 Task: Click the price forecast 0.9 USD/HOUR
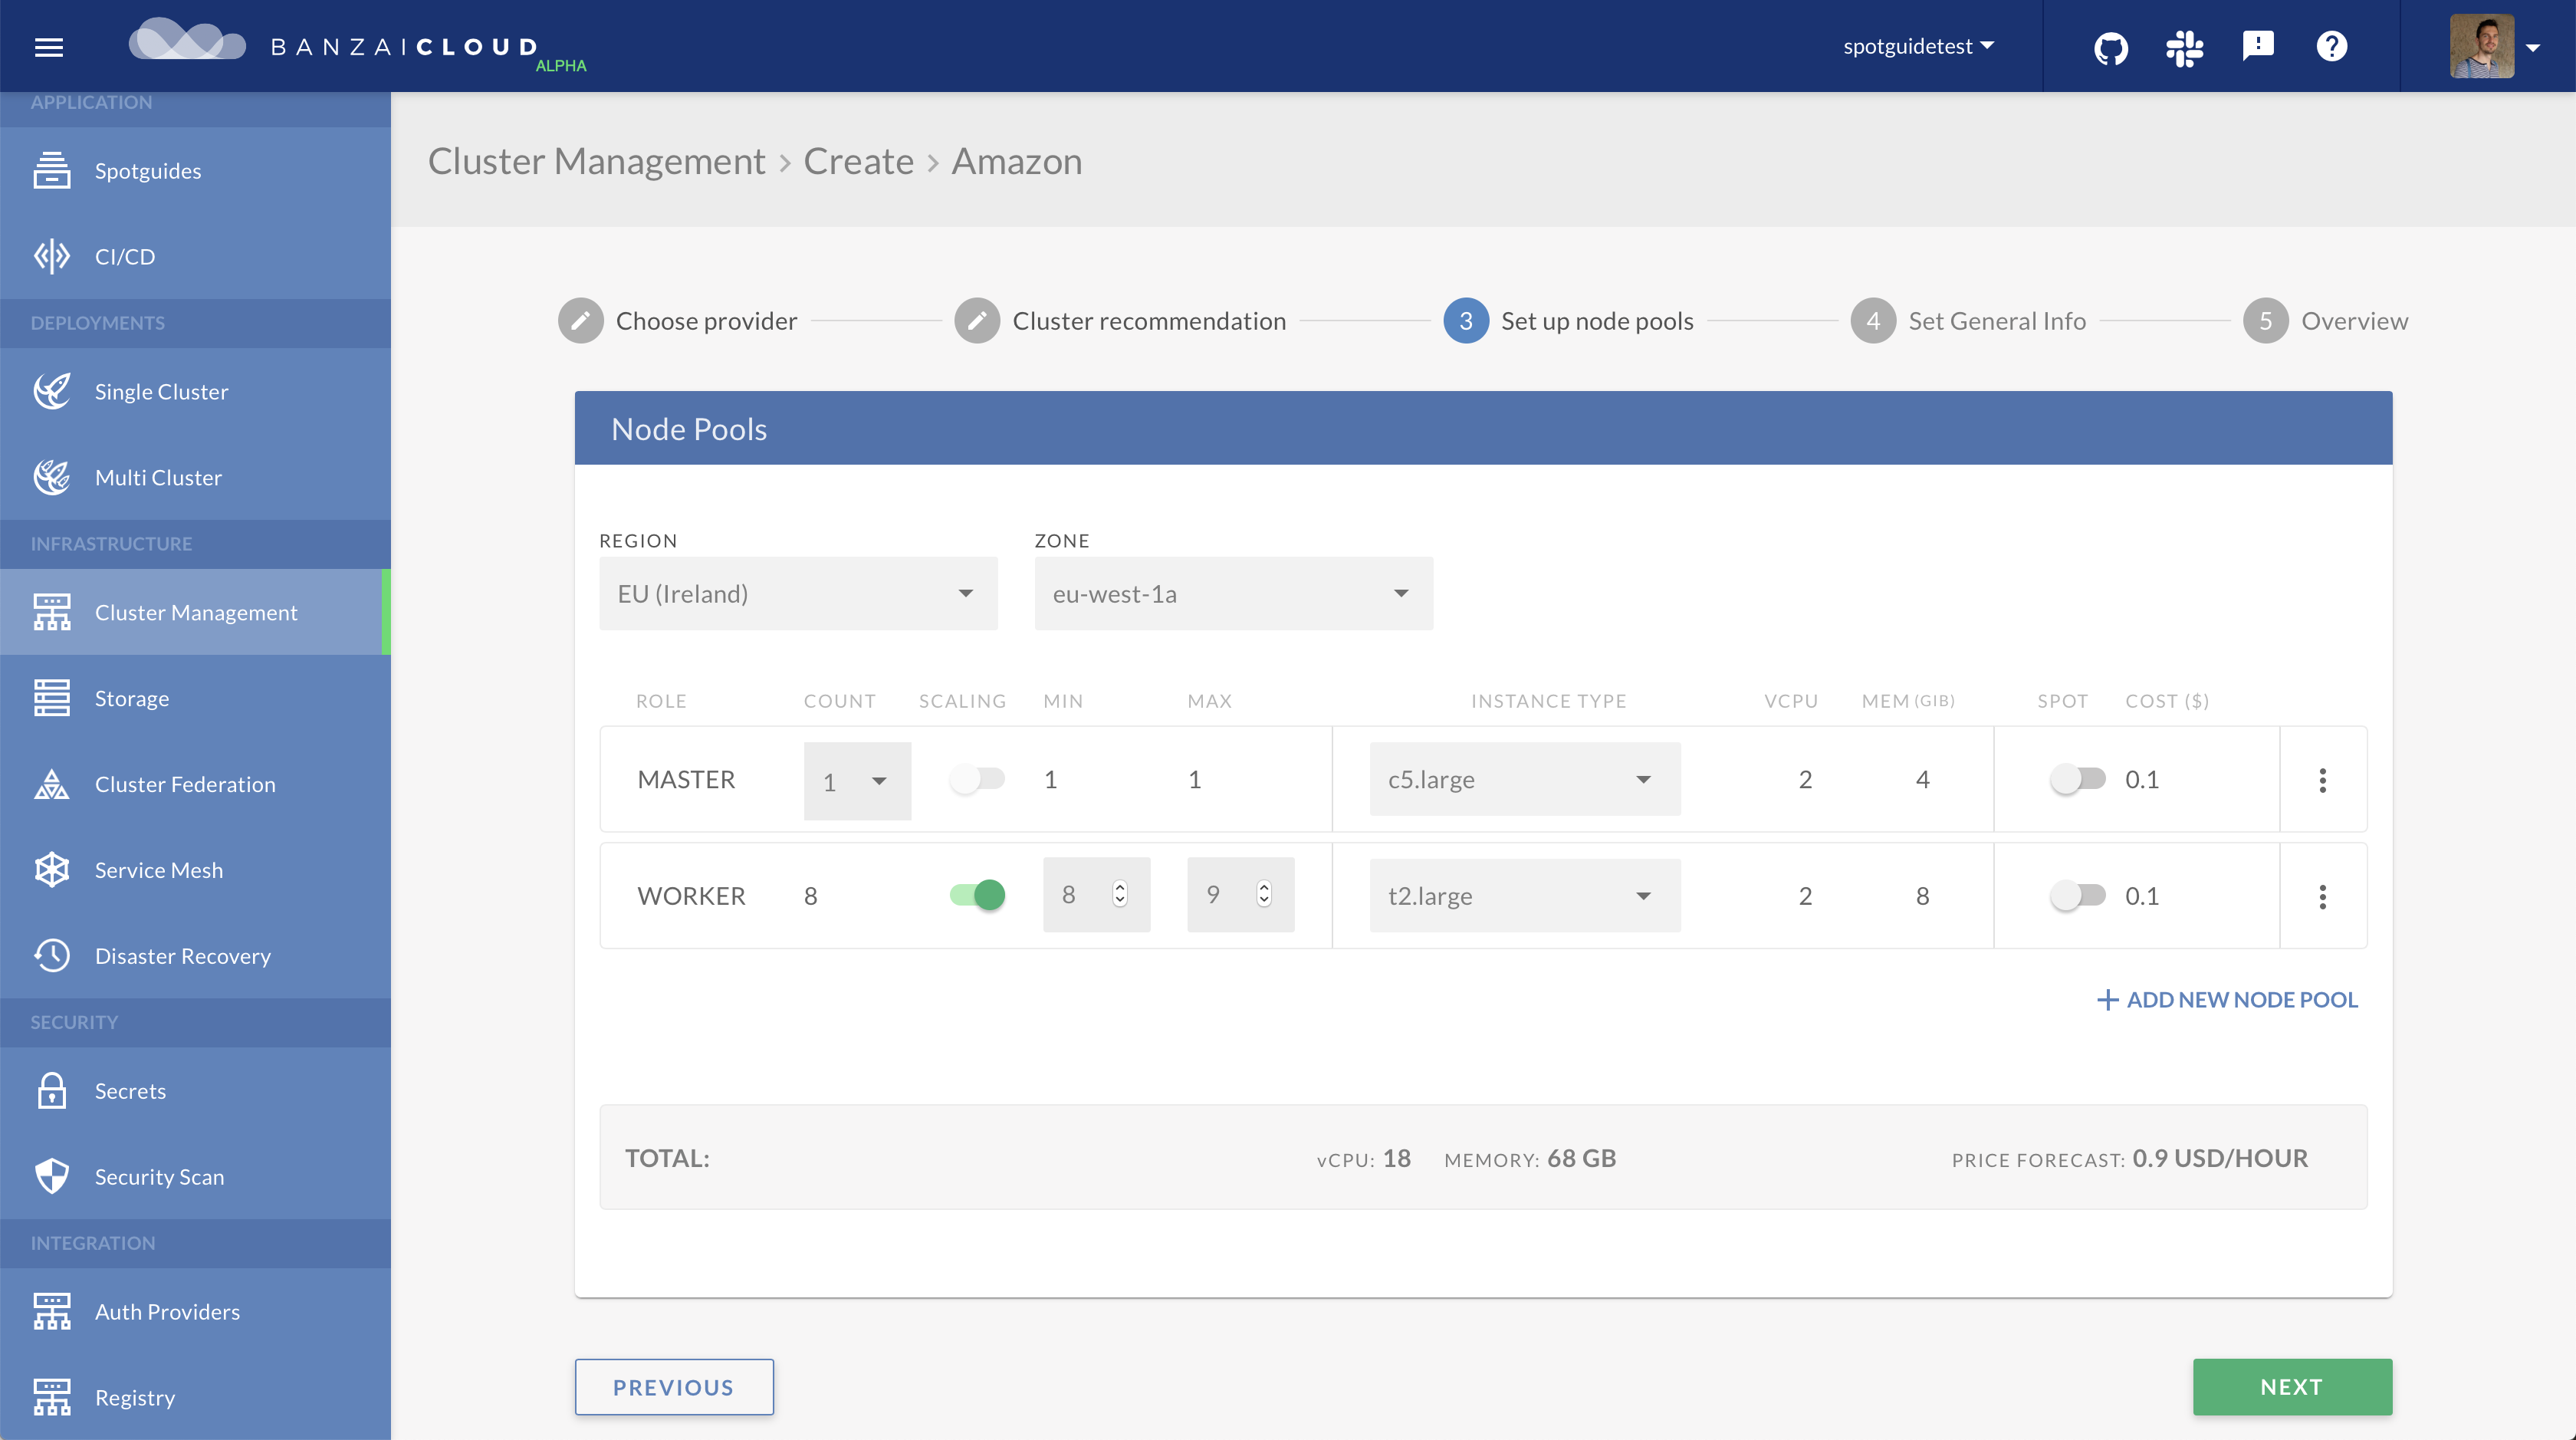pyautogui.click(x=2220, y=1158)
